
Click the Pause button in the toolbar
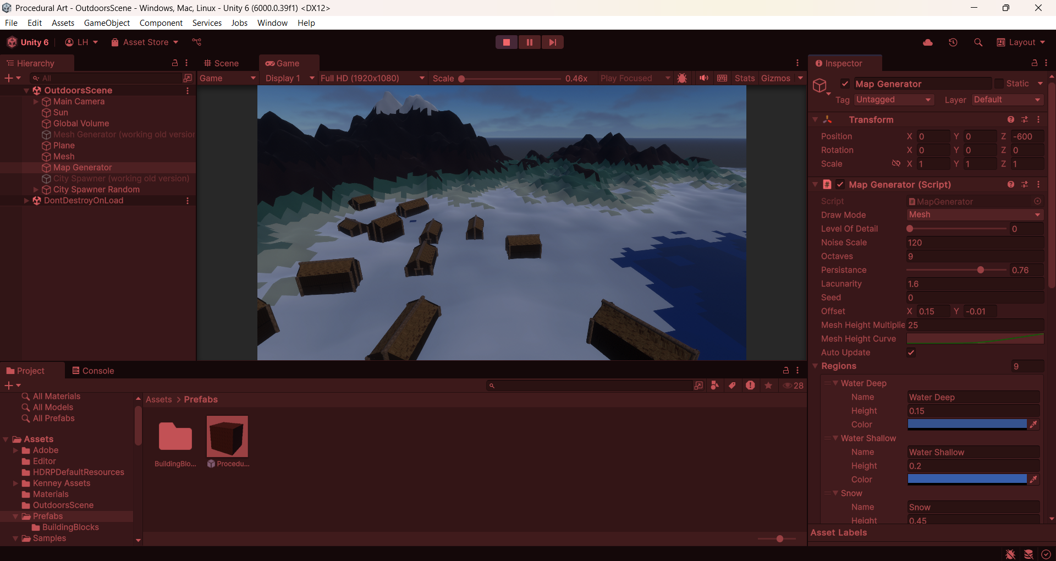tap(529, 42)
